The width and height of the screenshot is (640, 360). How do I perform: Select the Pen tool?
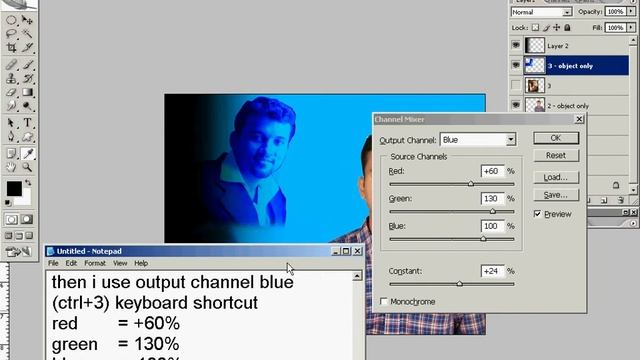pos(11,136)
